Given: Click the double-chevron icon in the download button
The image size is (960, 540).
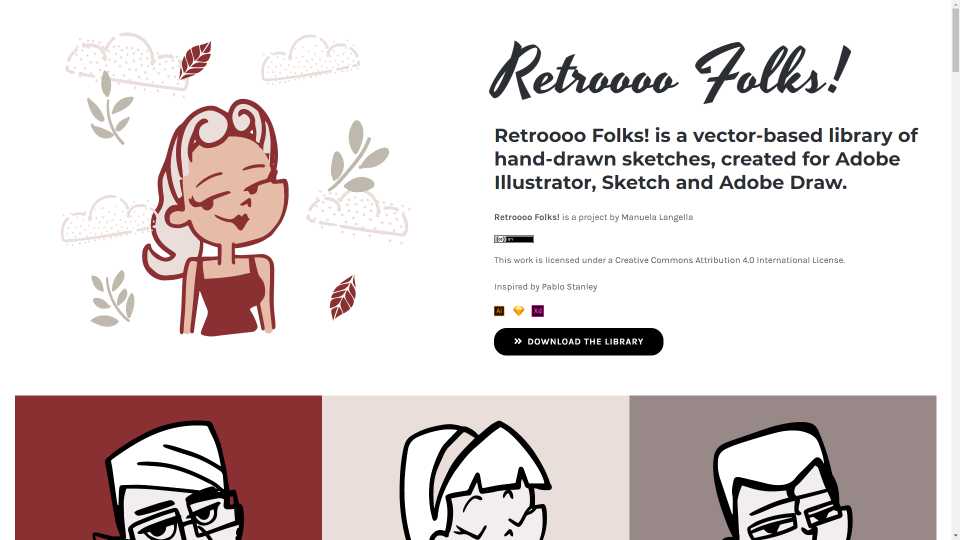Looking at the screenshot, I should click(x=518, y=341).
